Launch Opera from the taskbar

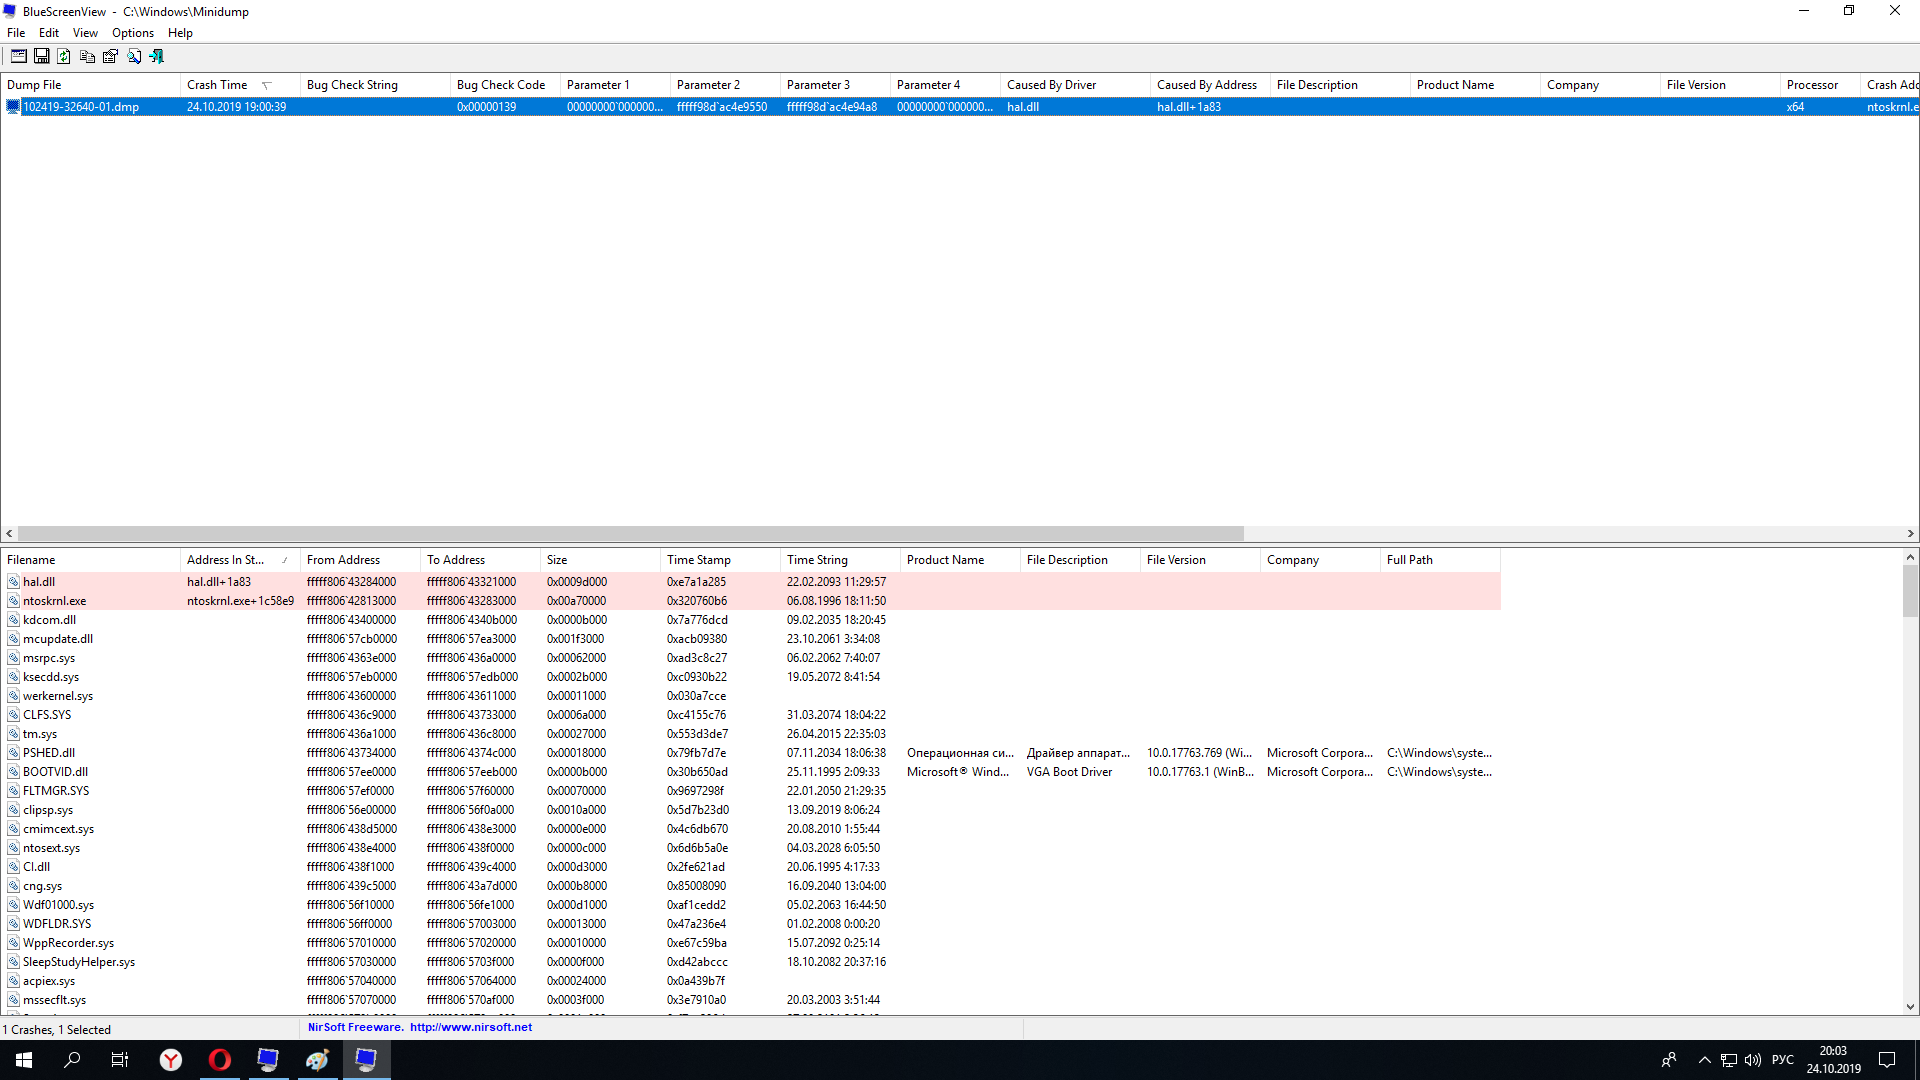click(x=219, y=1060)
